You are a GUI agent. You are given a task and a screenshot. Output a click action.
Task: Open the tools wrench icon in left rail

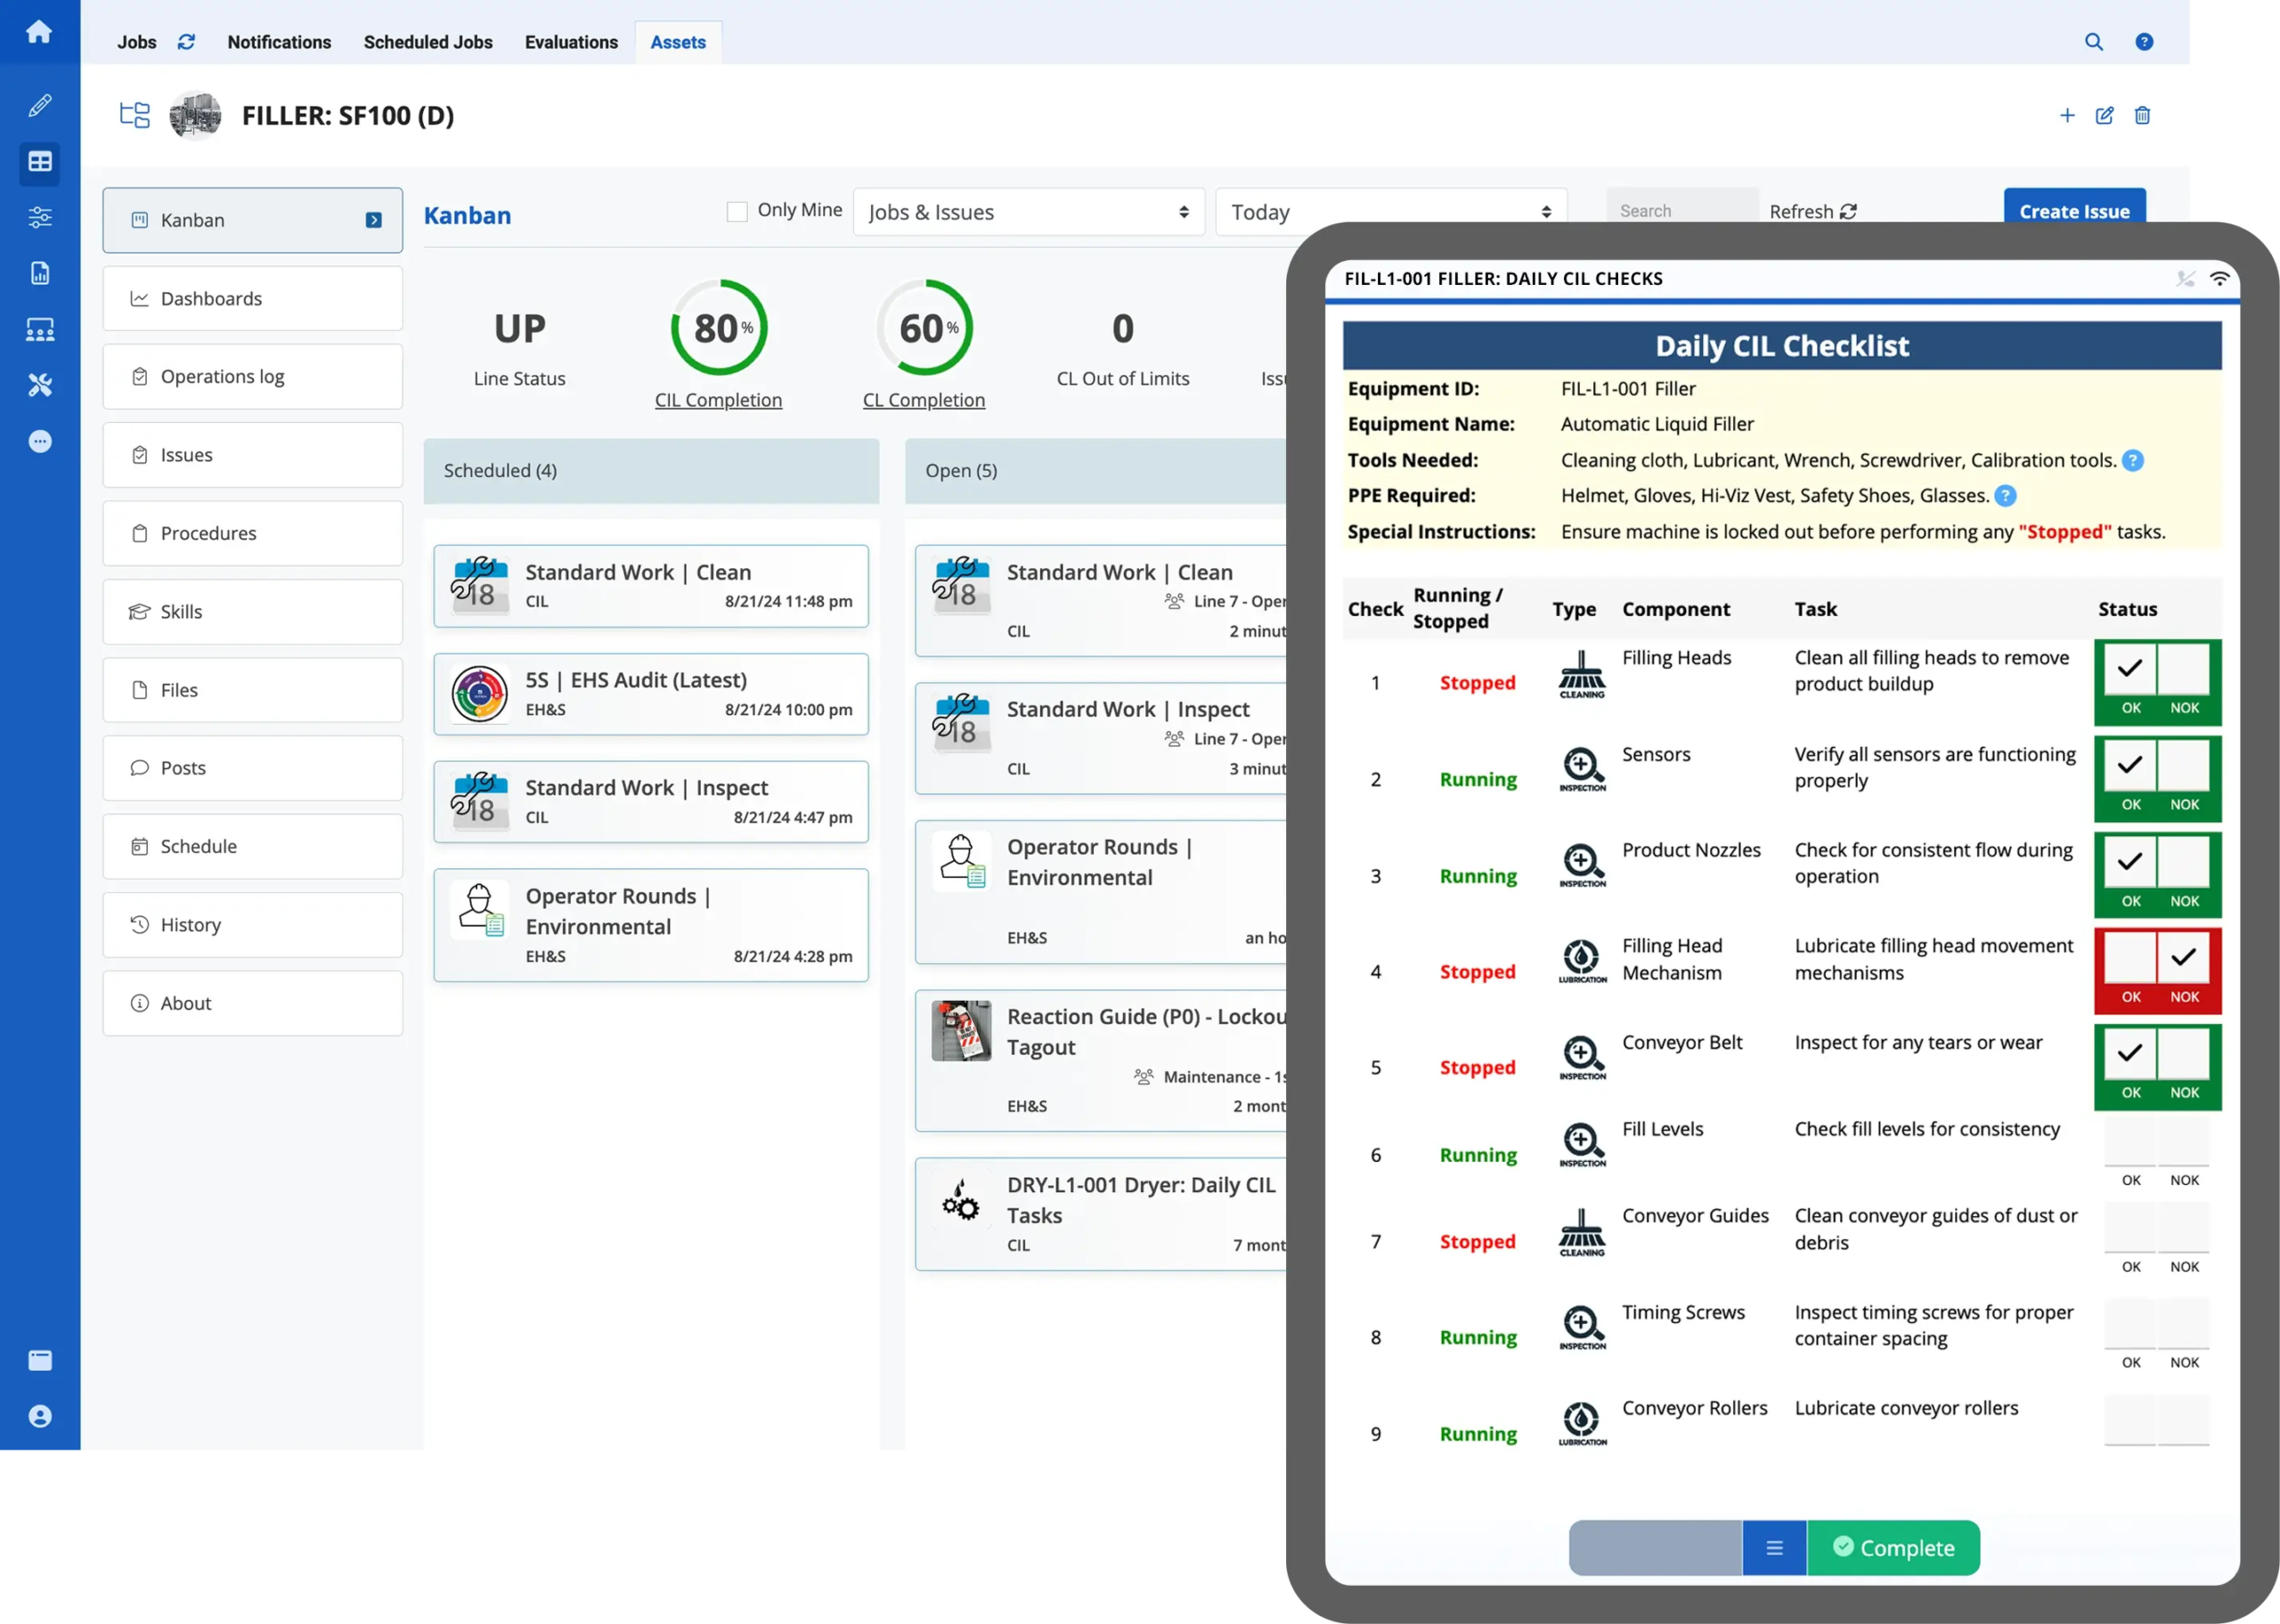39,385
